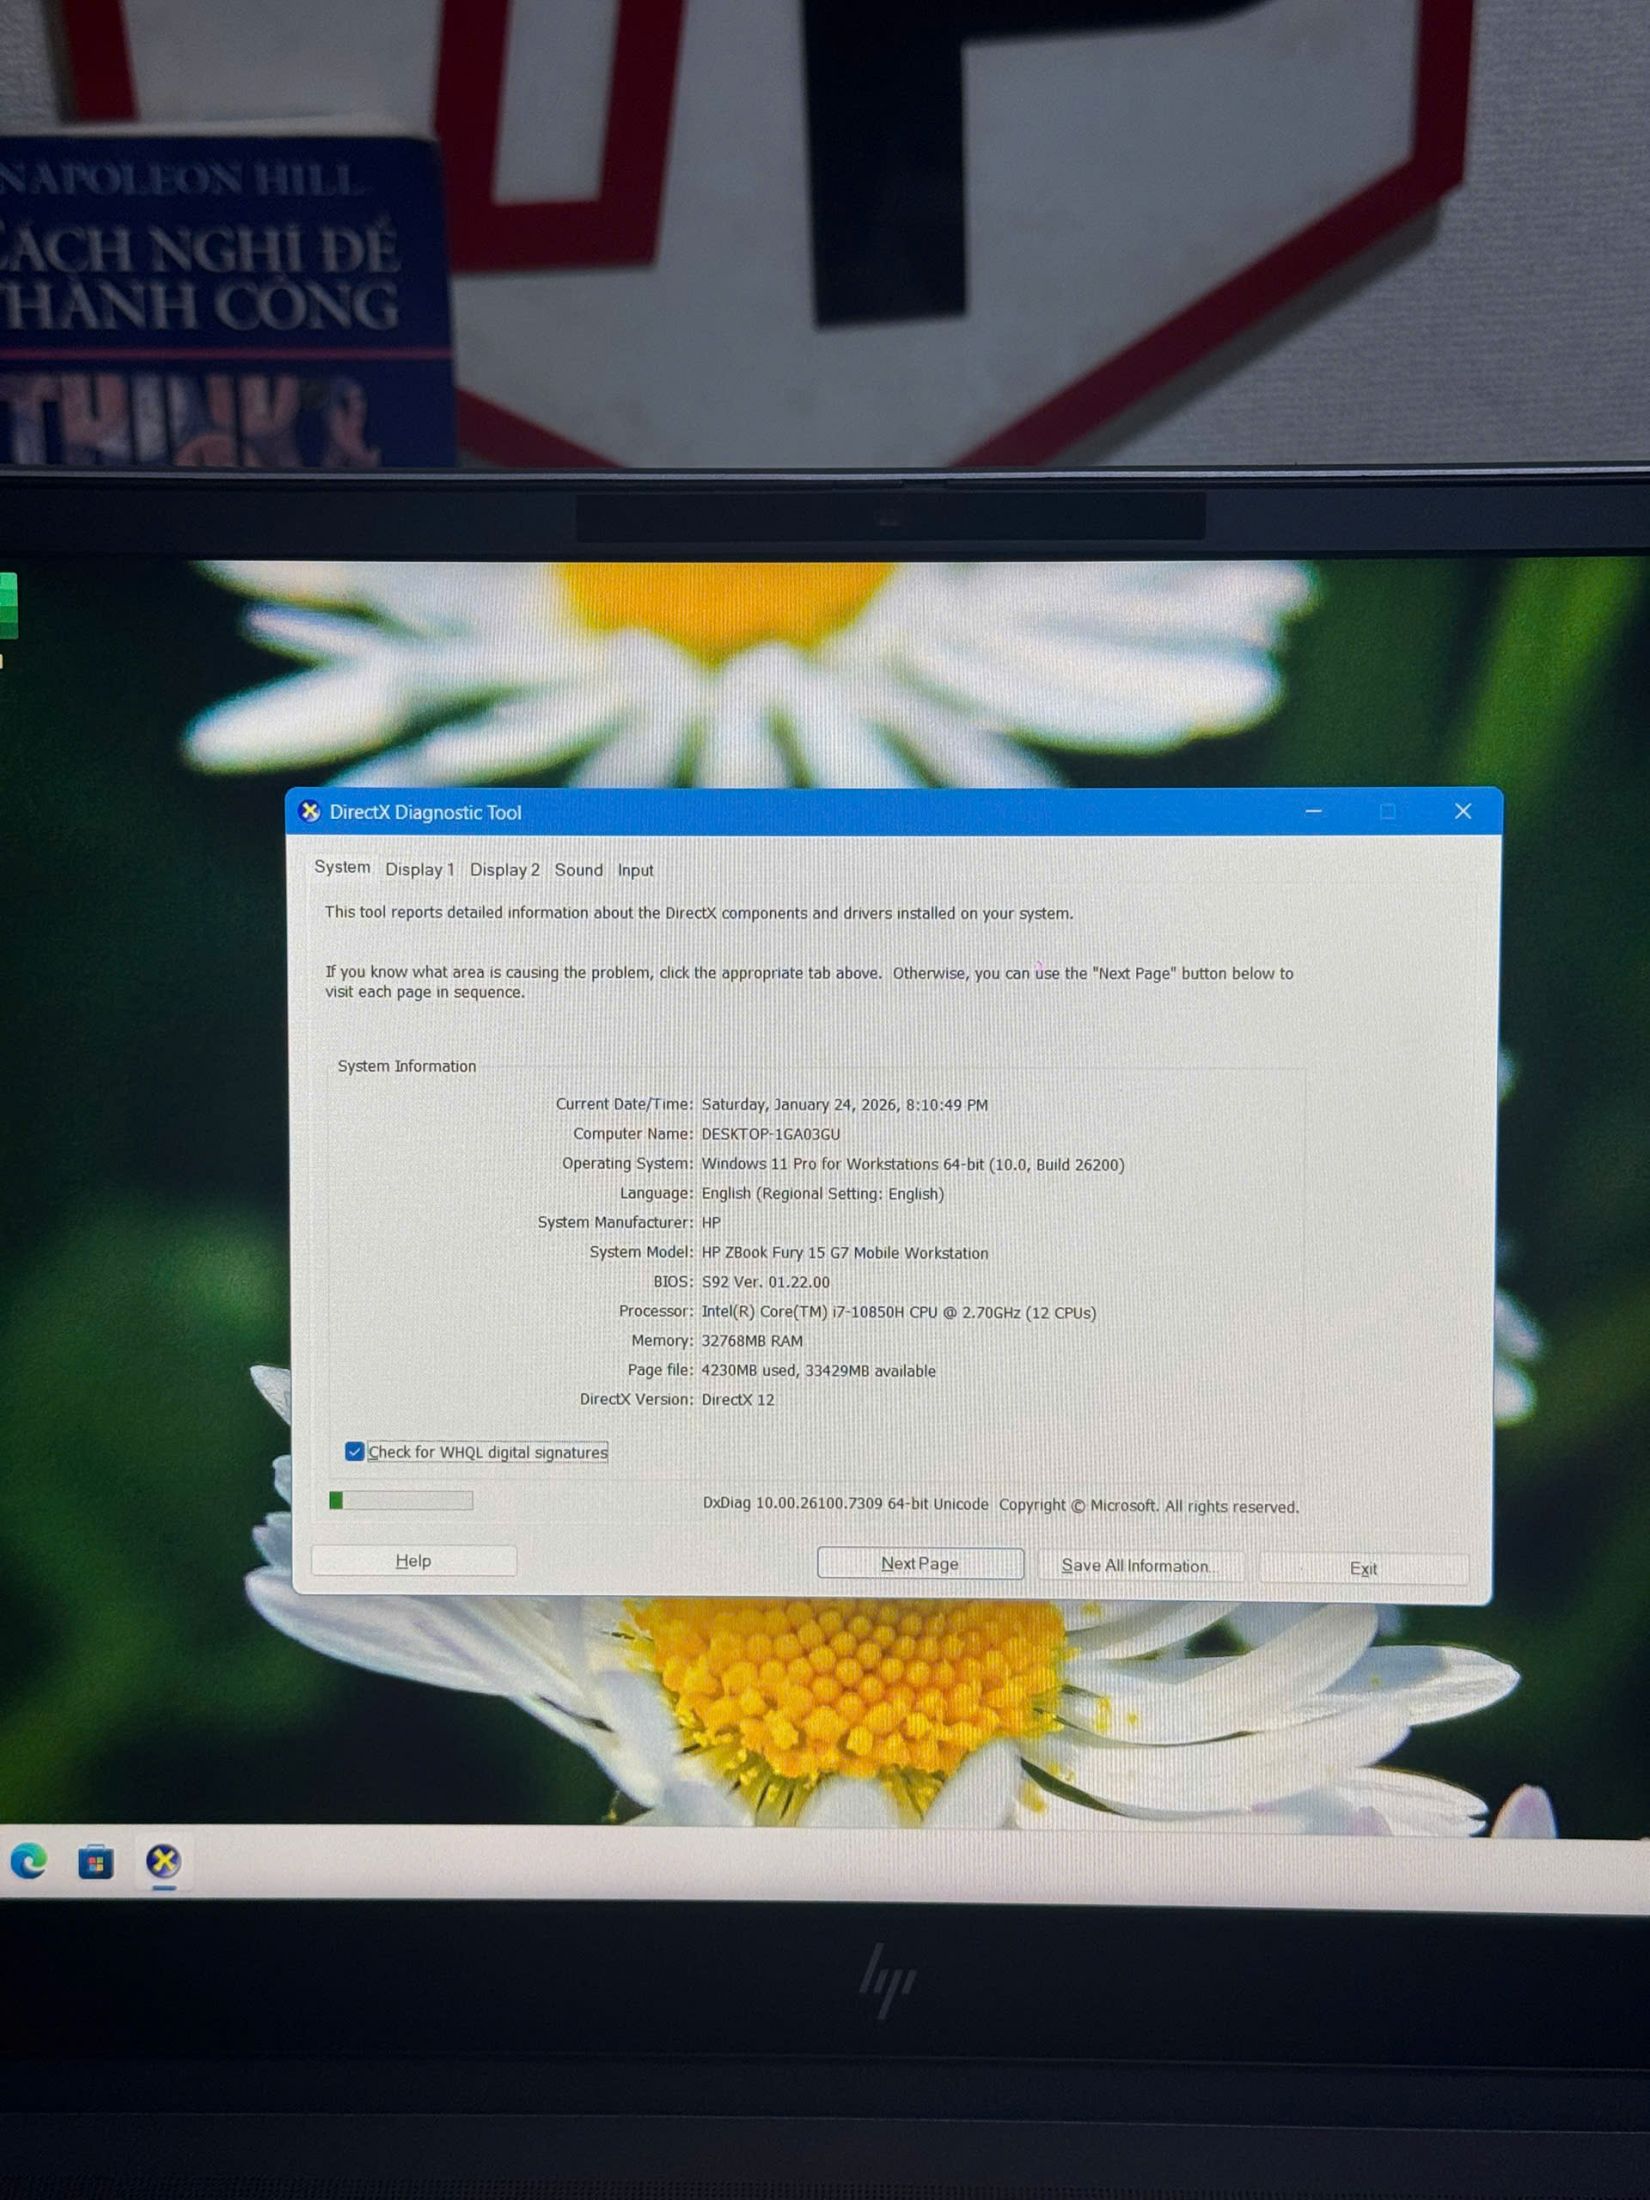Click the computer name DESKTOP-1GA03GU text
The image size is (1650, 2200).
coord(770,1134)
